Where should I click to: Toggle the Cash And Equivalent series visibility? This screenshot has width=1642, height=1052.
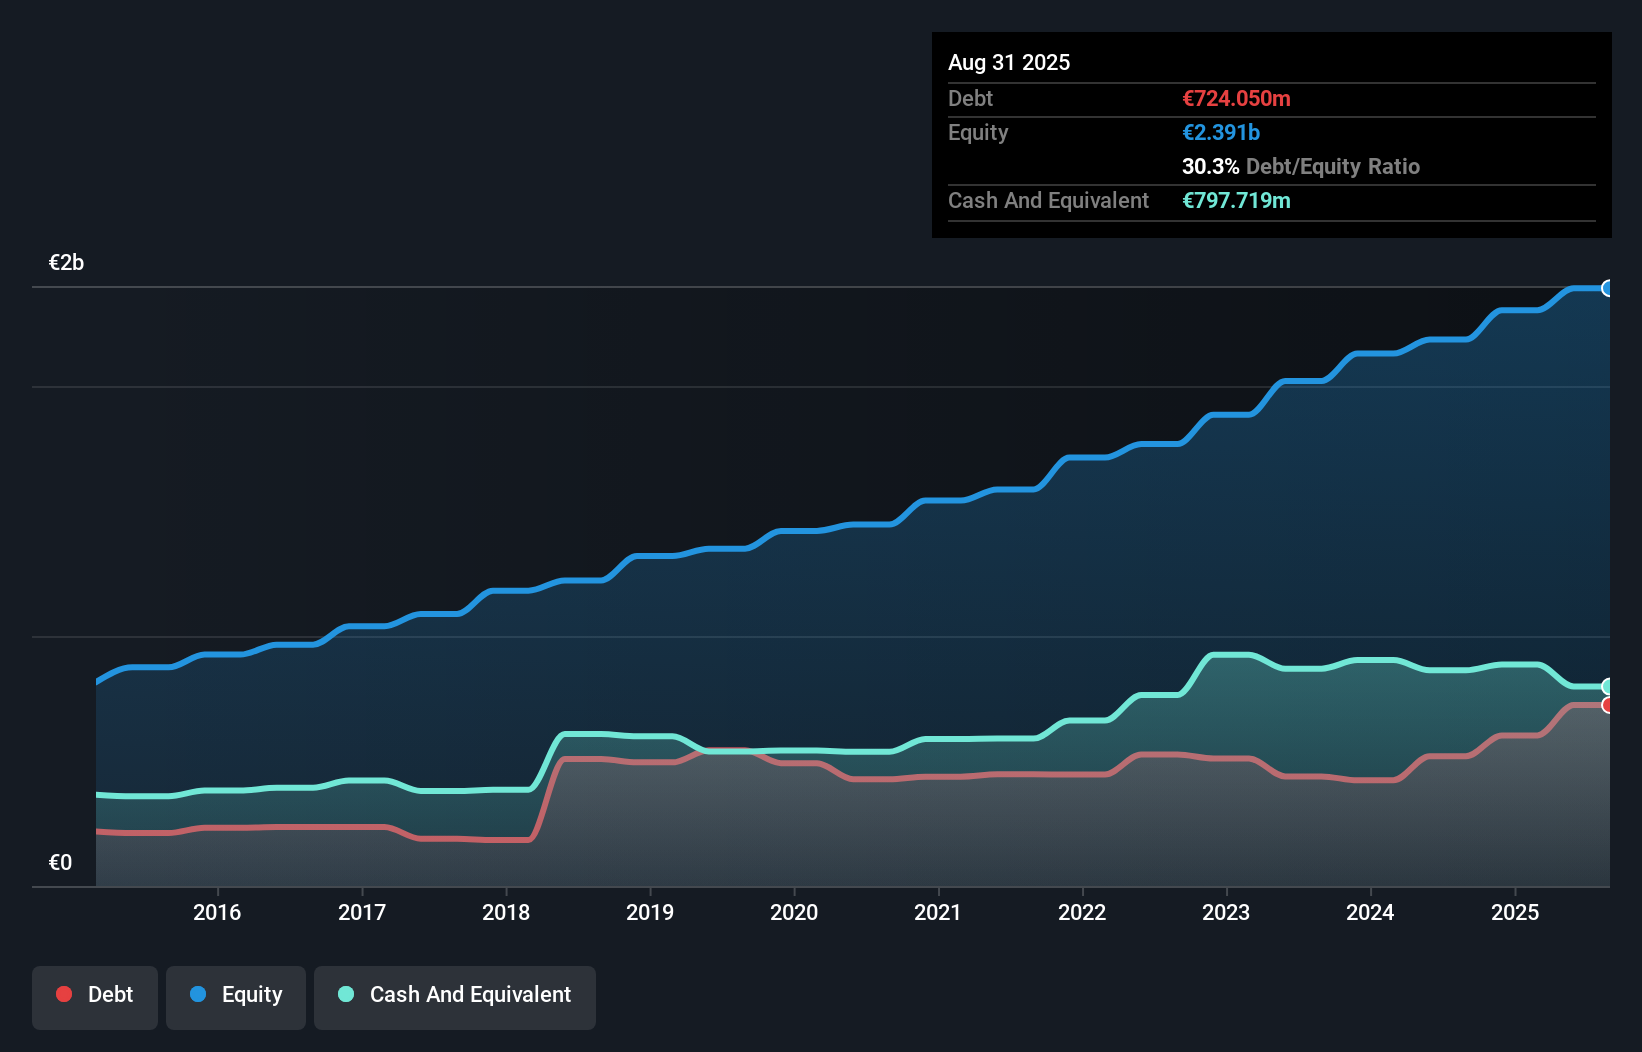pyautogui.click(x=455, y=996)
